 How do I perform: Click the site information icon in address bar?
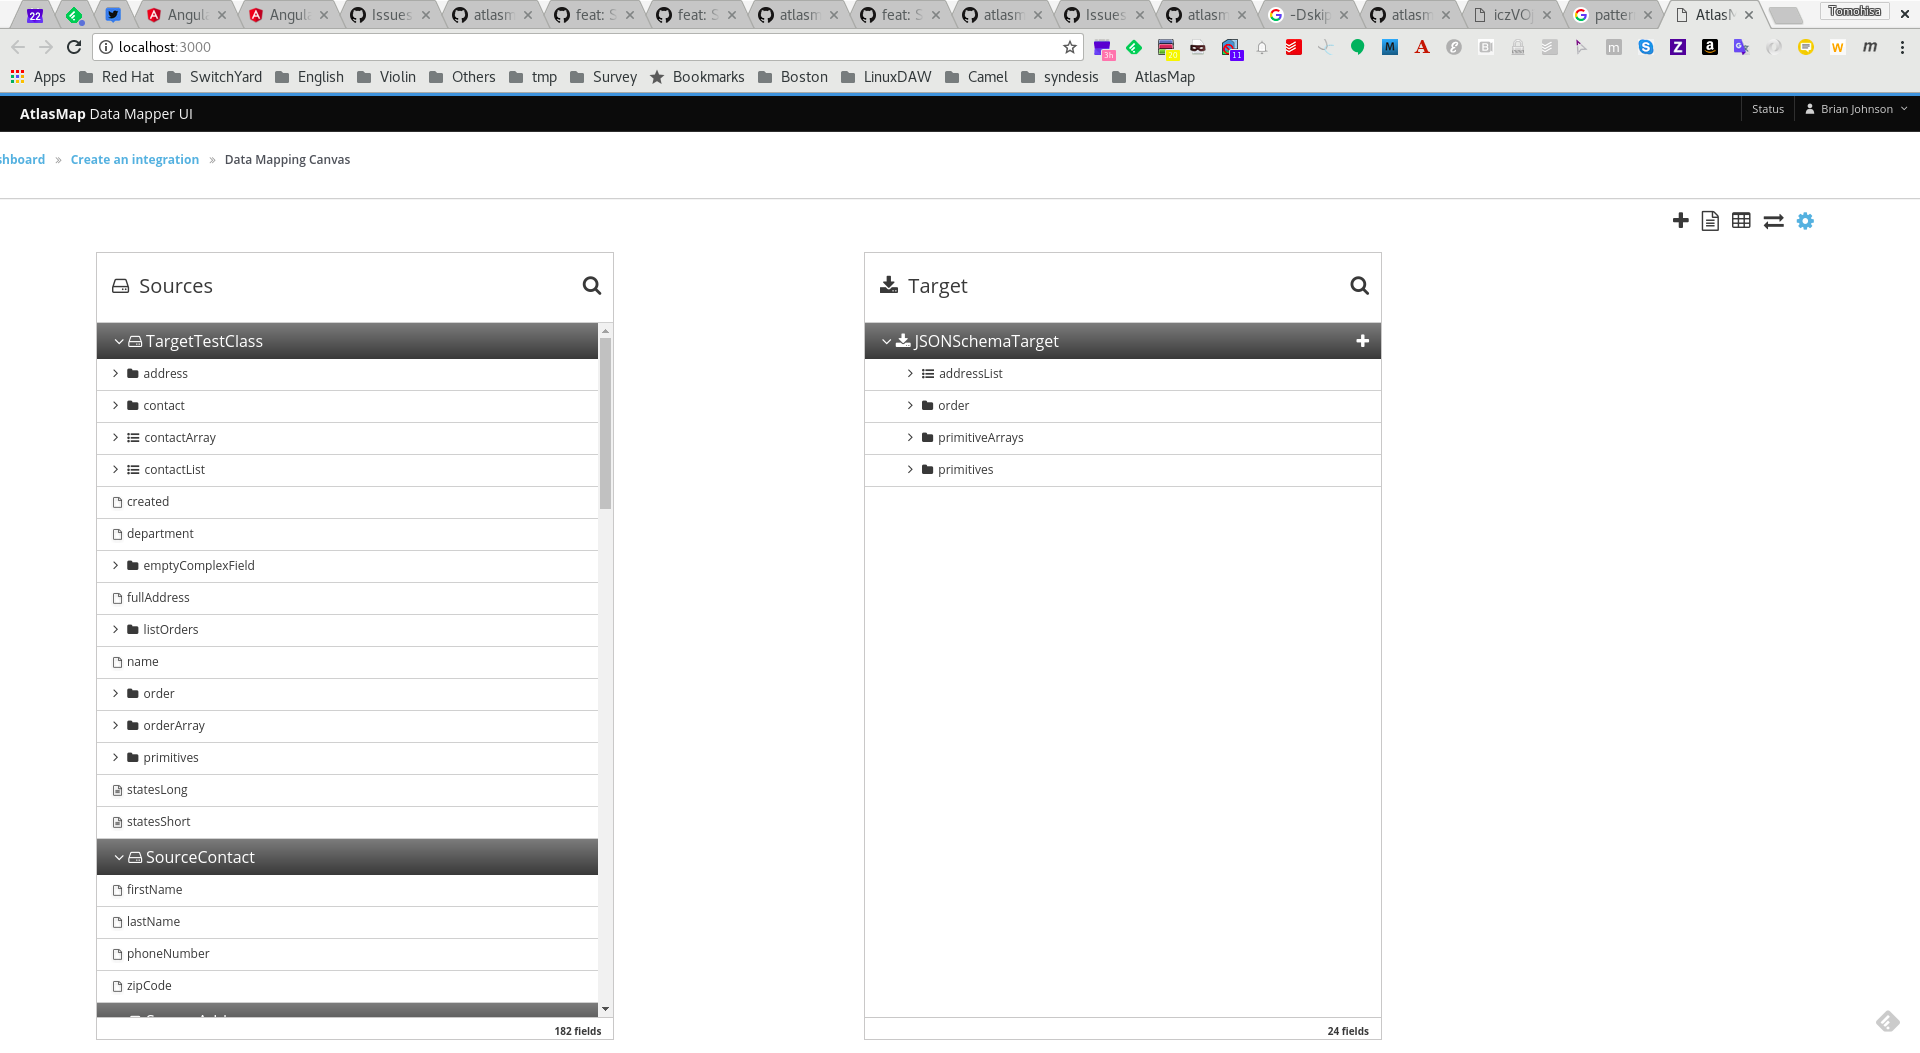click(105, 47)
